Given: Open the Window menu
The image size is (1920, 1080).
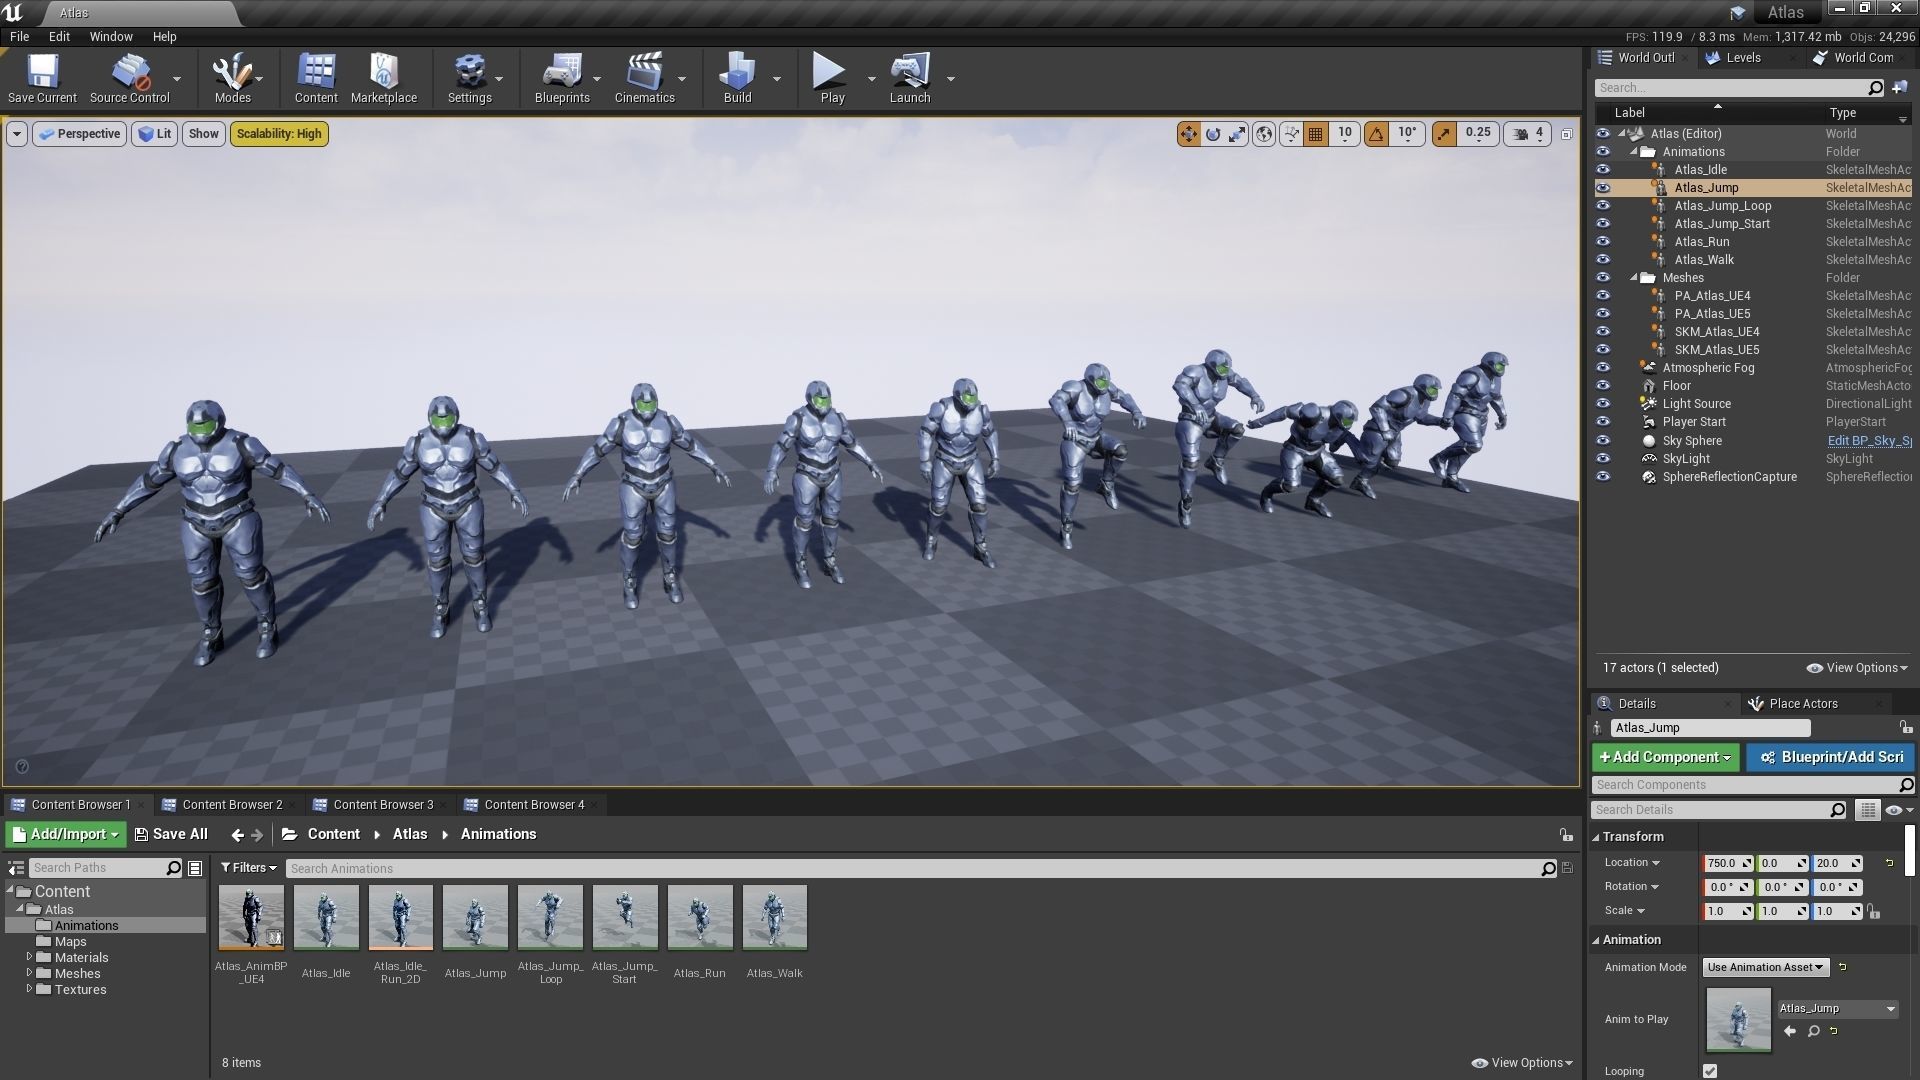Looking at the screenshot, I should [111, 36].
